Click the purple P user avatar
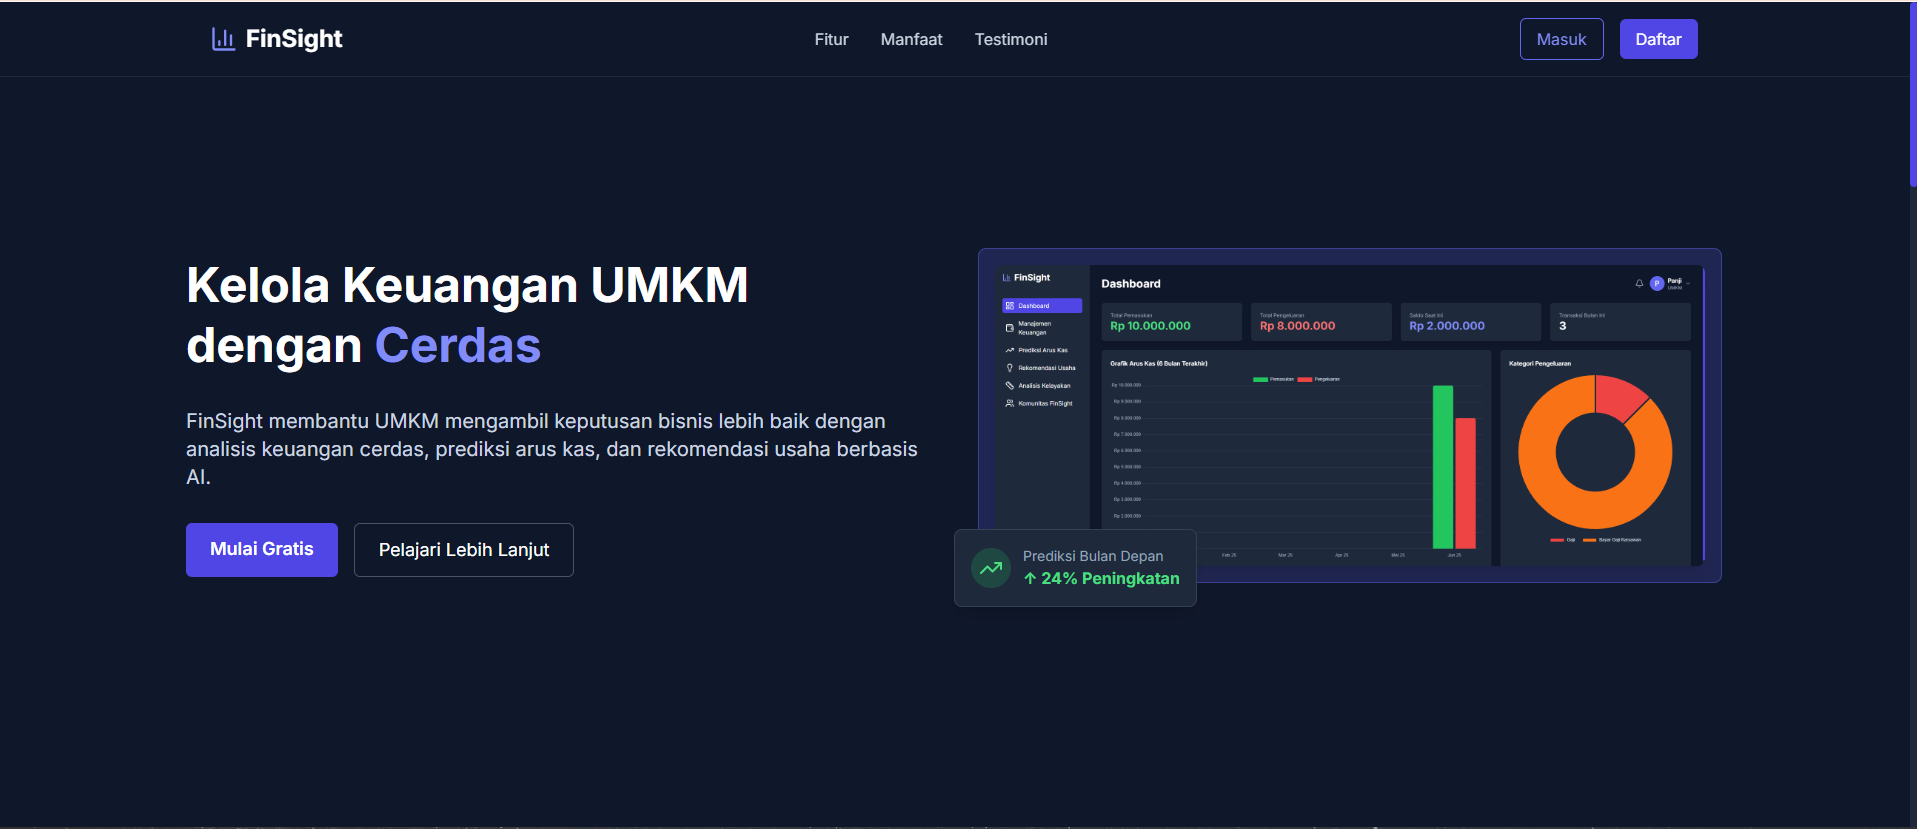This screenshot has height=829, width=1917. pyautogui.click(x=1656, y=283)
